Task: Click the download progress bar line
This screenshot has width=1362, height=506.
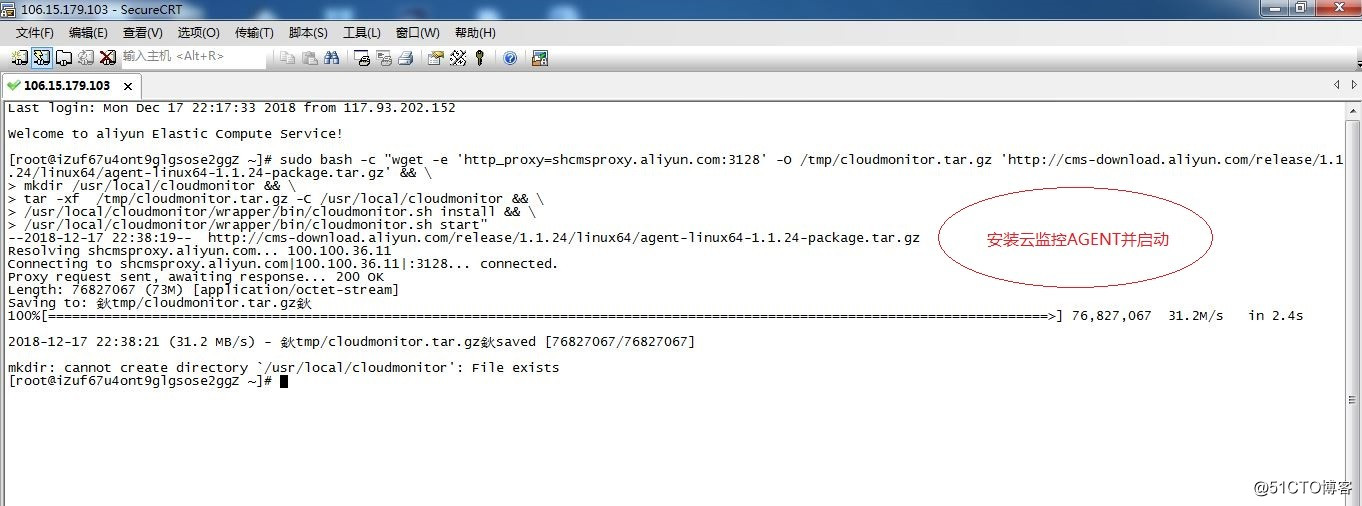Action: 655,316
